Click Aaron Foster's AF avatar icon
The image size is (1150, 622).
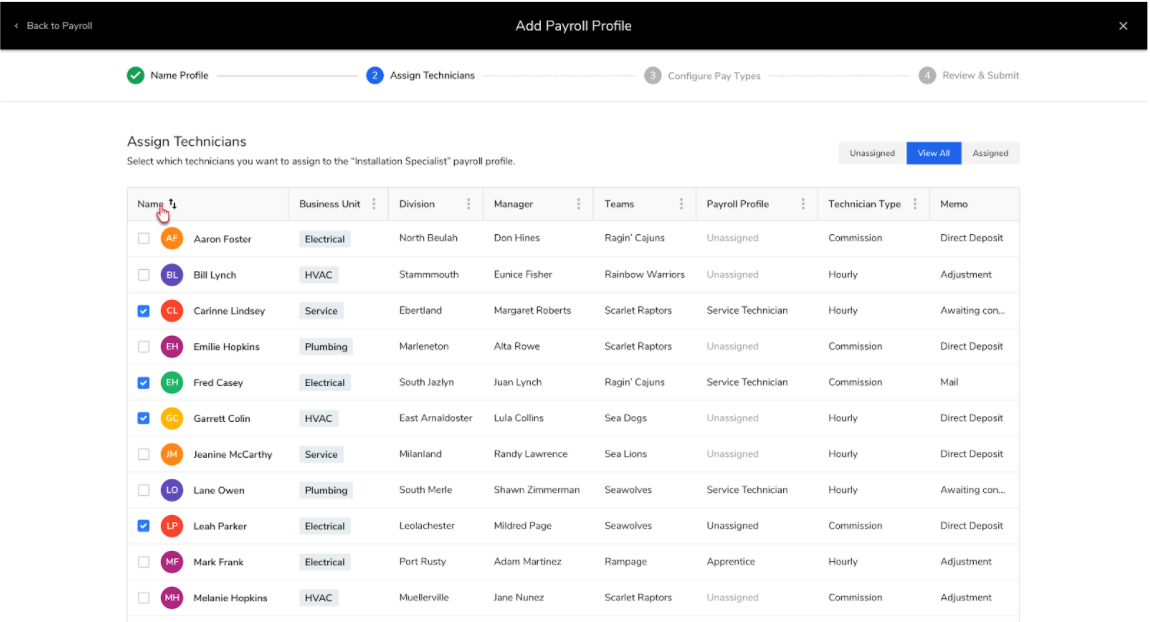[172, 238]
